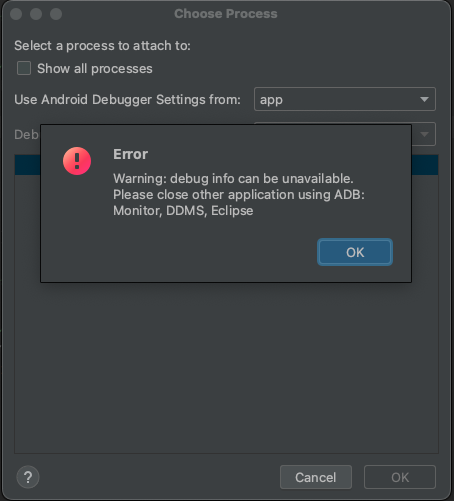Enable the Show all processes checkbox
The height and width of the screenshot is (501, 454).
[x=24, y=68]
